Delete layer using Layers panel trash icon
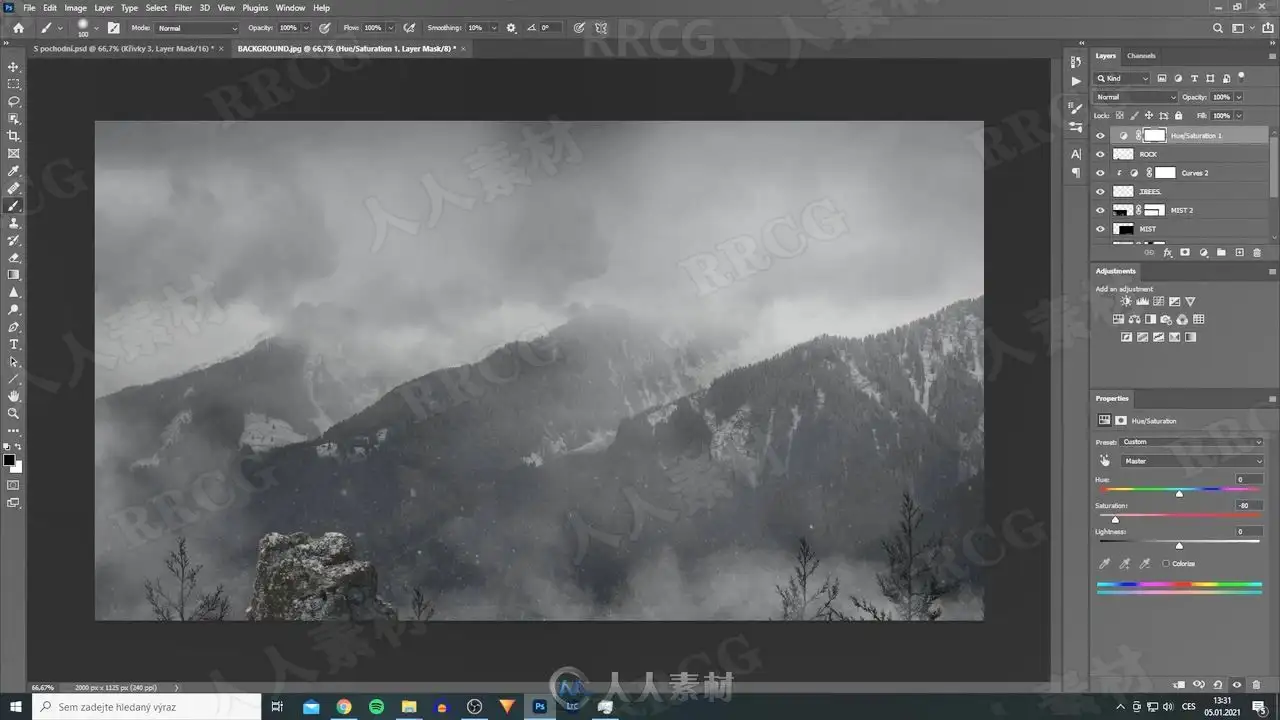This screenshot has height=720, width=1280. click(1257, 253)
